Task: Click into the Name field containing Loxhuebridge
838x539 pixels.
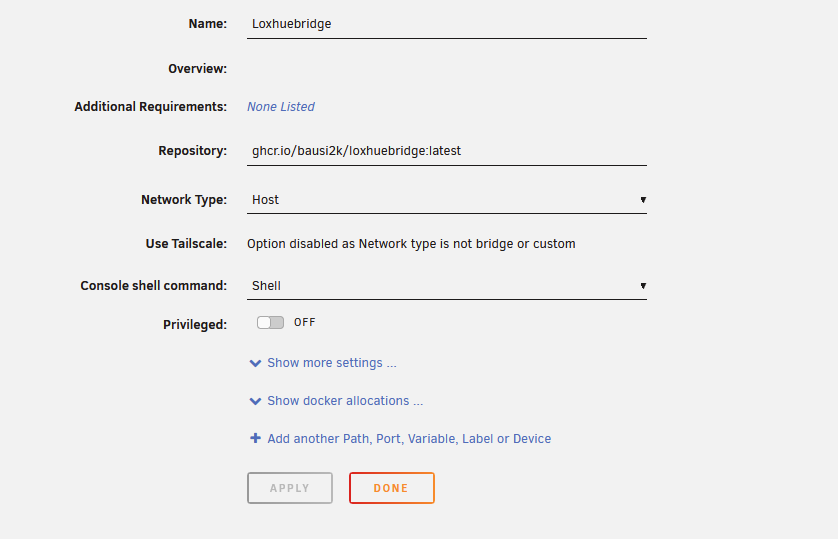Action: 446,24
